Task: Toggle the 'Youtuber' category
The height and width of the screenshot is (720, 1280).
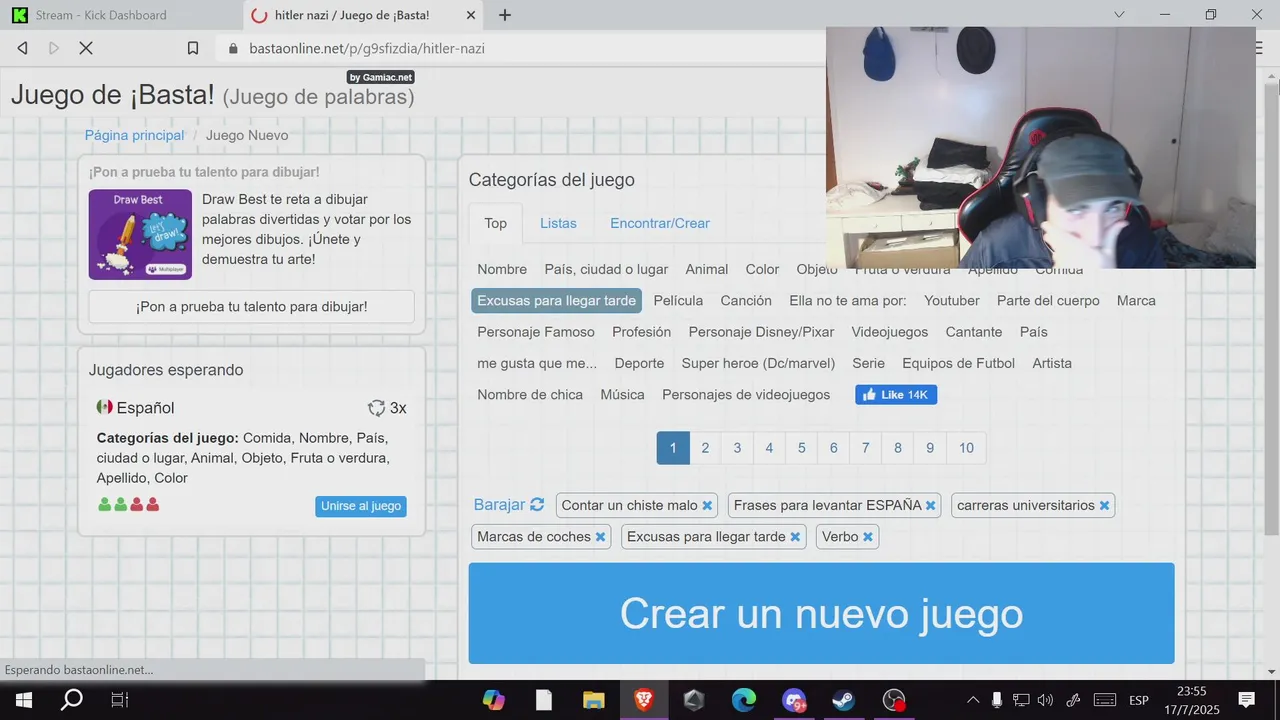Action: (x=952, y=301)
